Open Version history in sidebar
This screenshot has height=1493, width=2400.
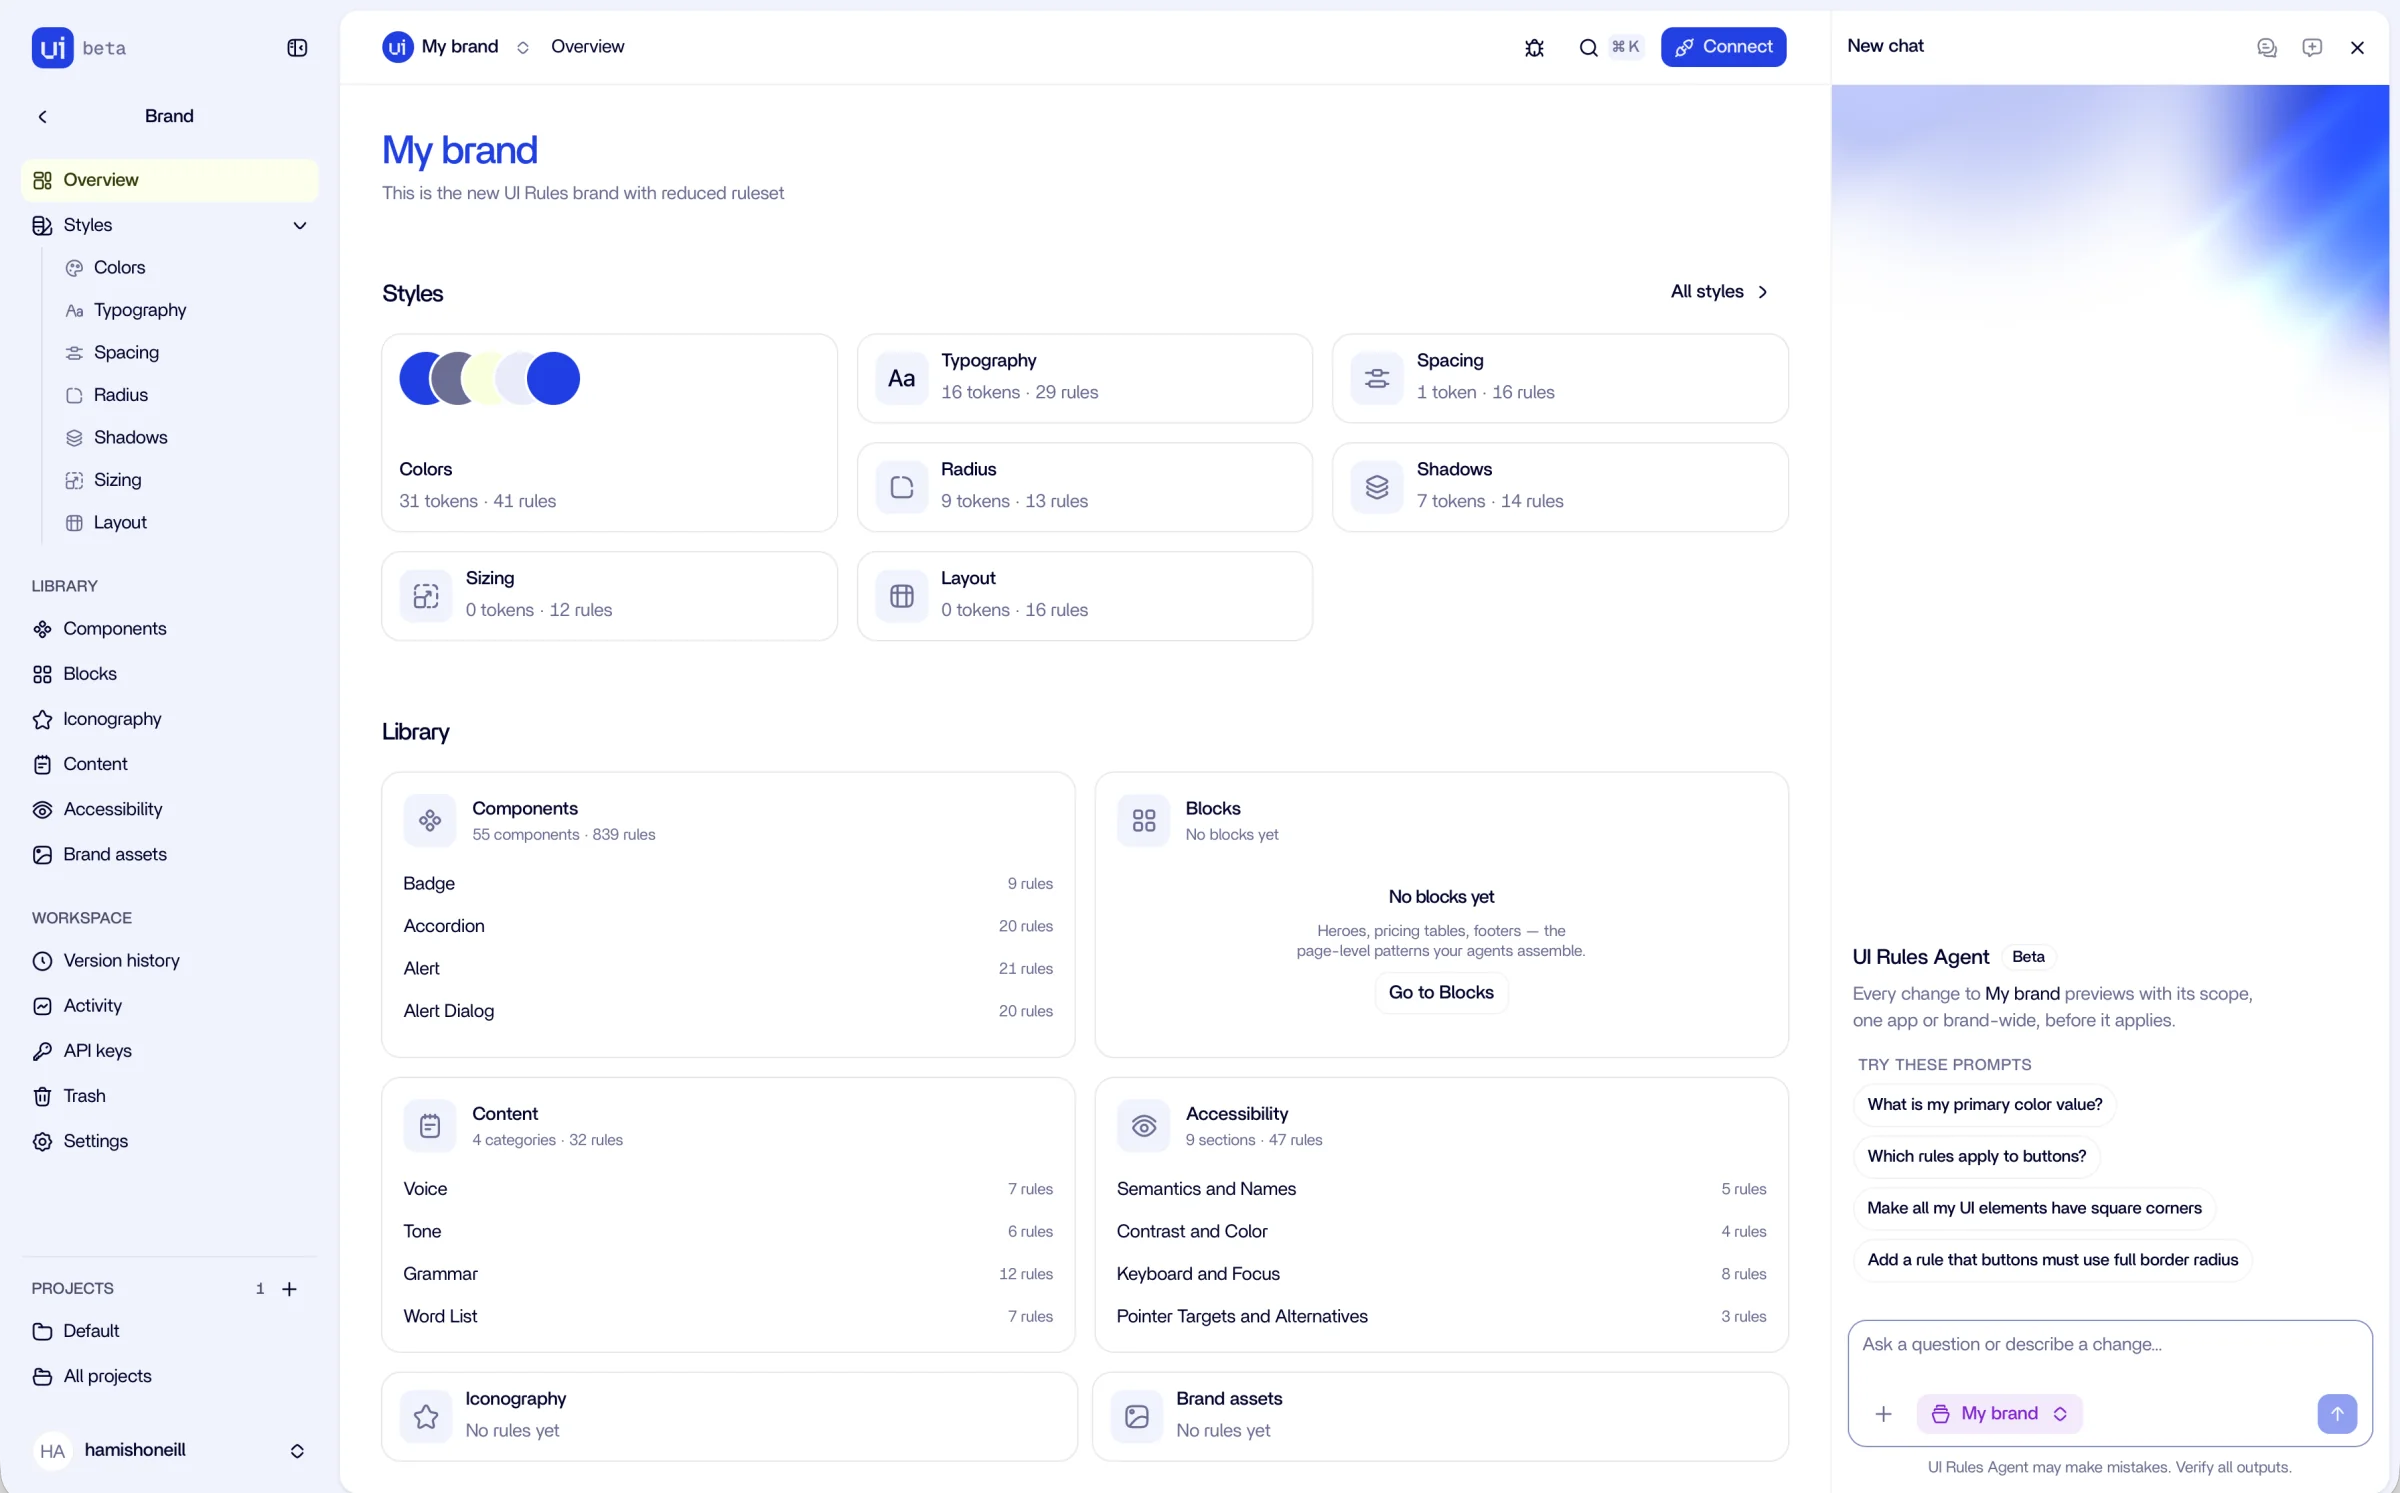pos(121,961)
